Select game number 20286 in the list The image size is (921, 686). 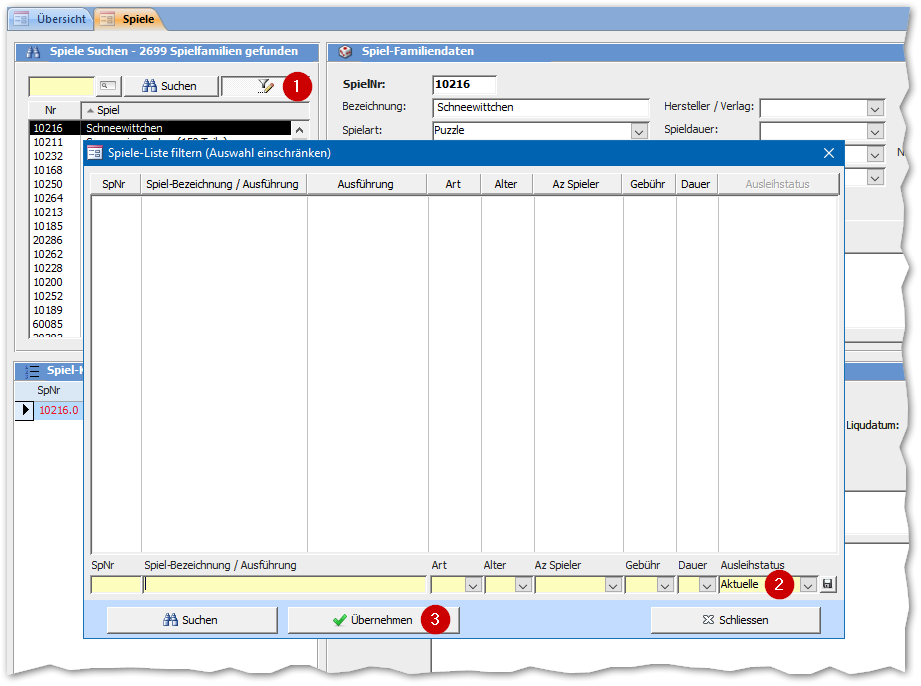click(x=48, y=240)
